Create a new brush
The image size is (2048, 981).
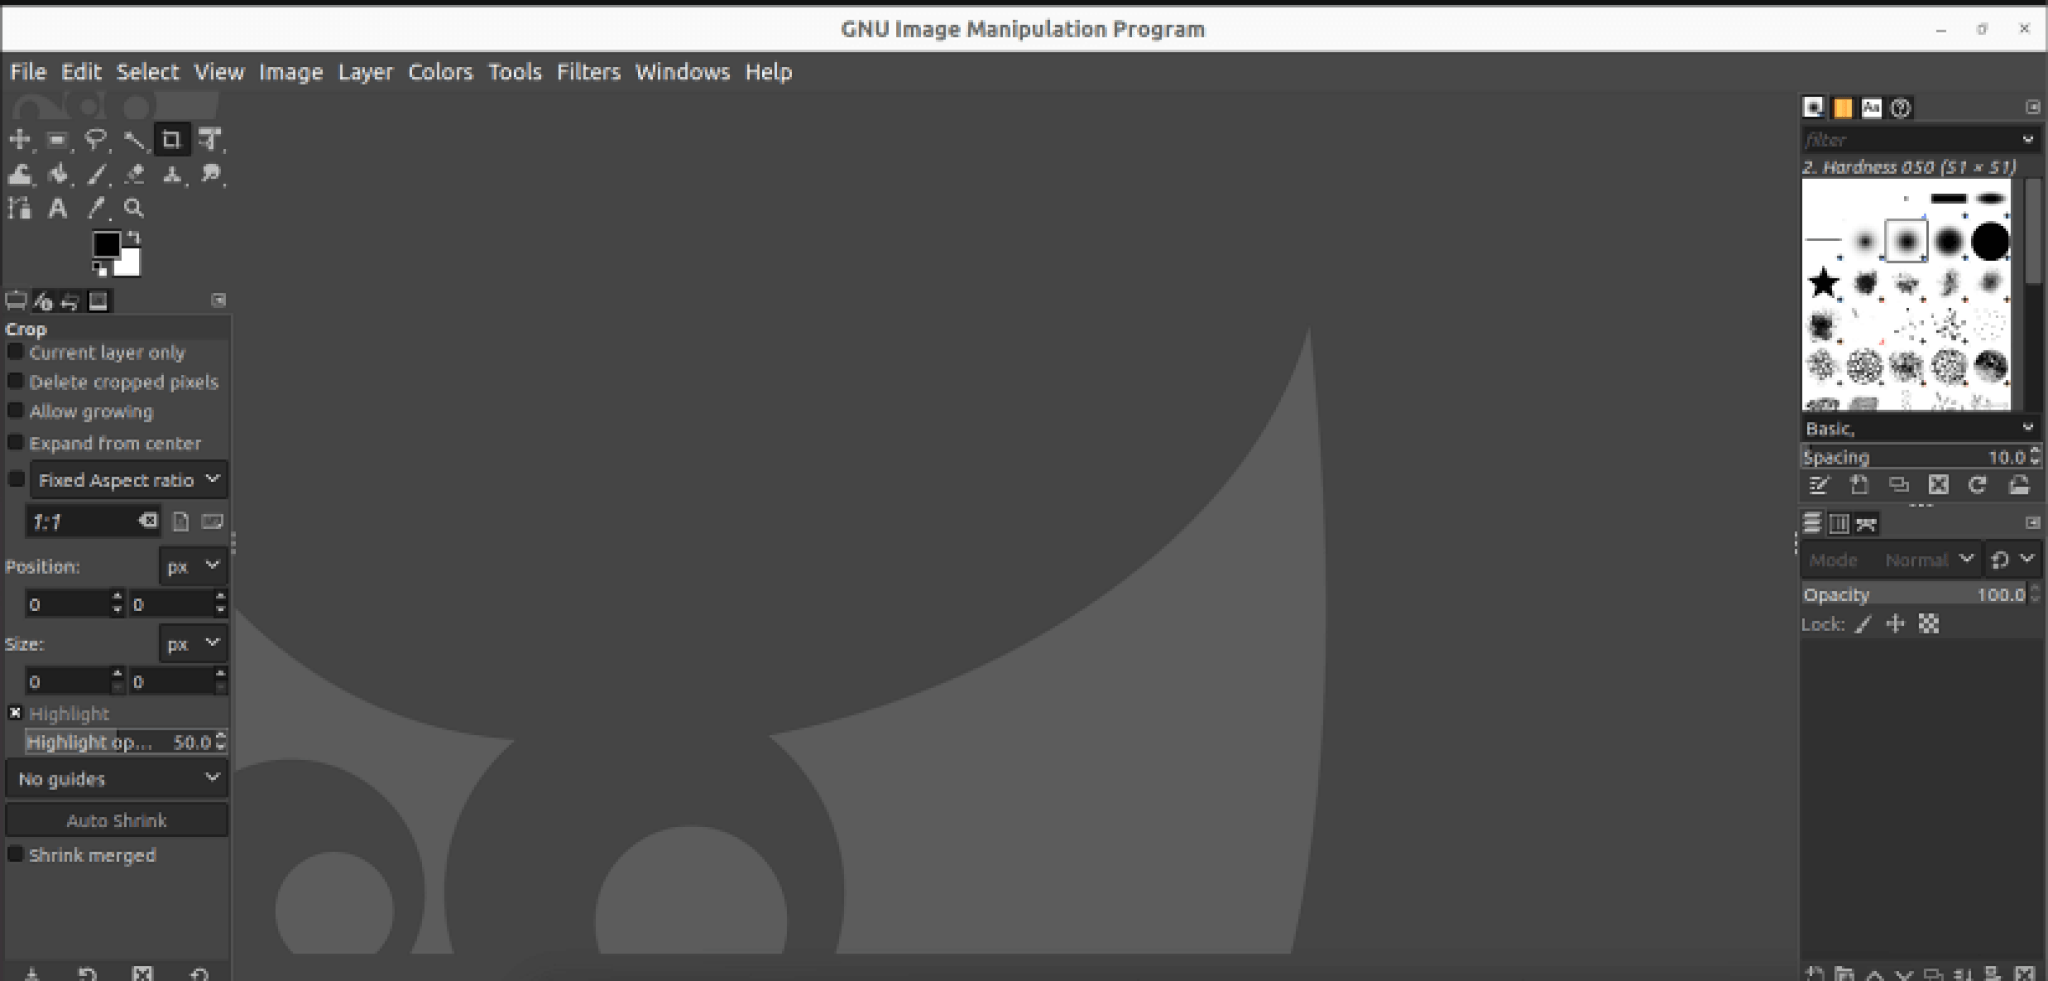[1859, 485]
